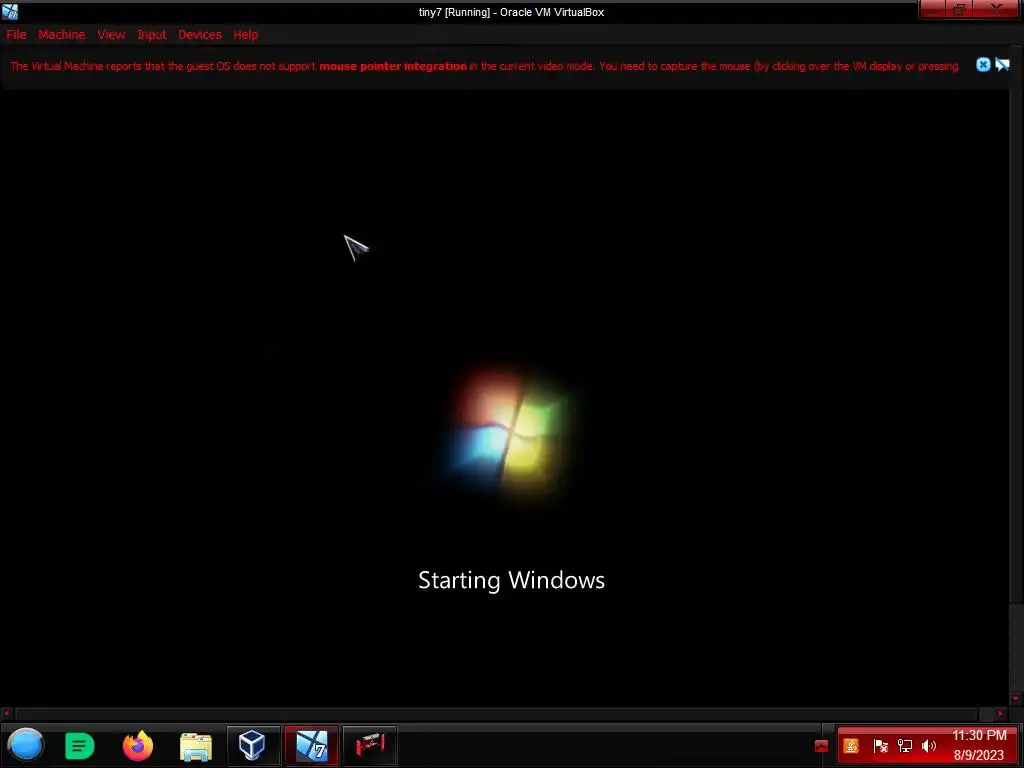This screenshot has height=768, width=1024.
Task: Launch the green chat app from taskbar
Action: (x=80, y=745)
